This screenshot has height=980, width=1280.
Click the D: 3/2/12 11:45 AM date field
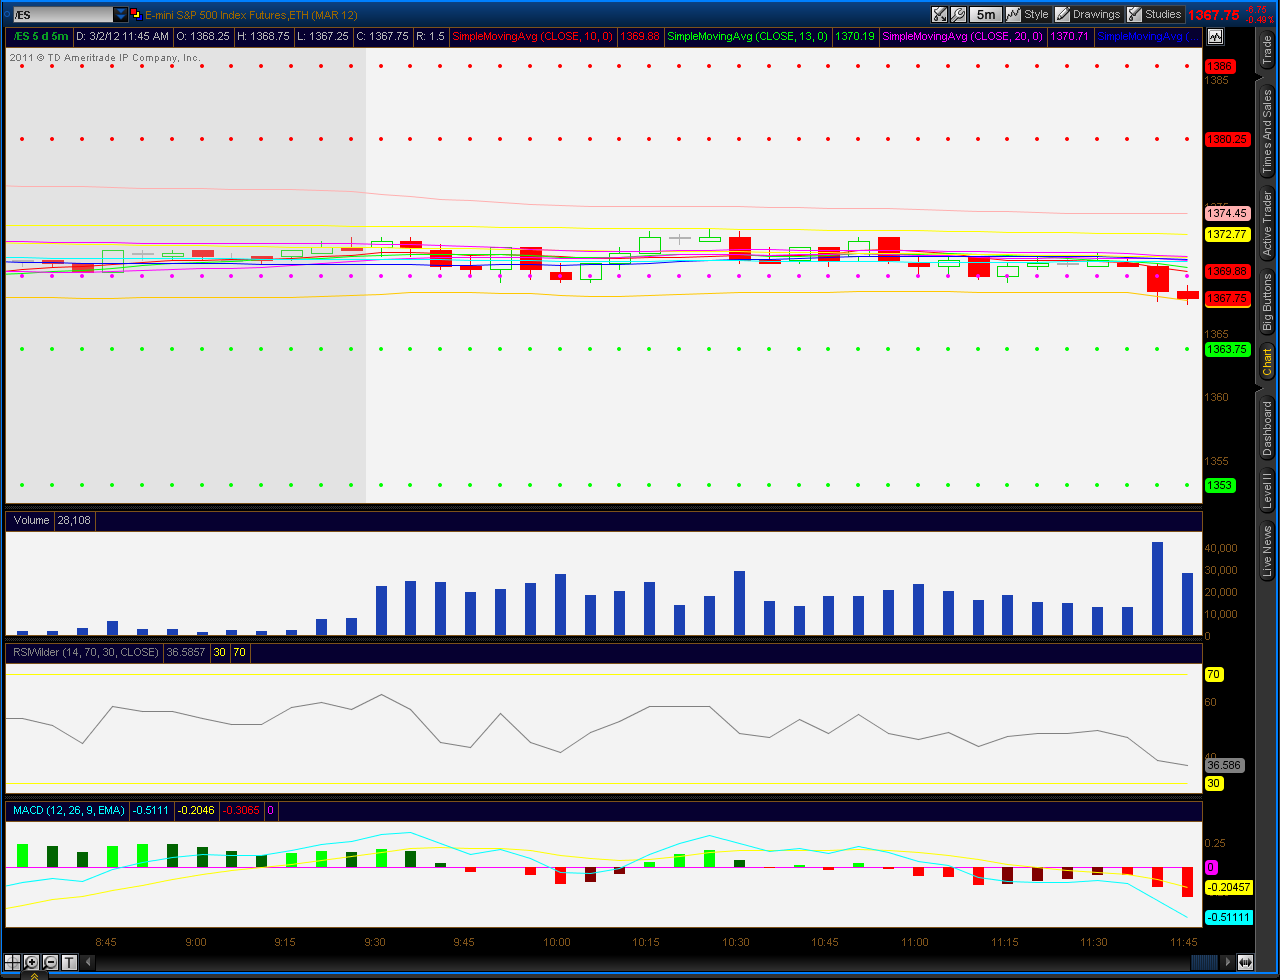(122, 36)
